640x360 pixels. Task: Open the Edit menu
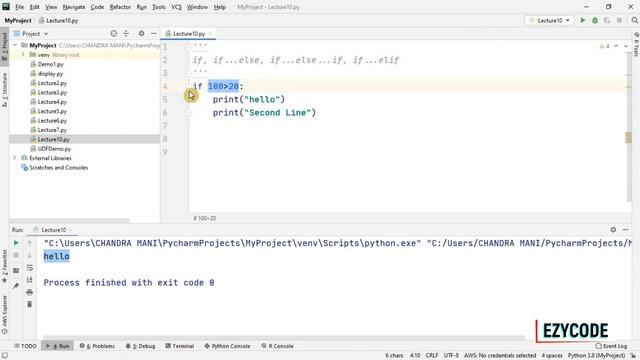35,7
